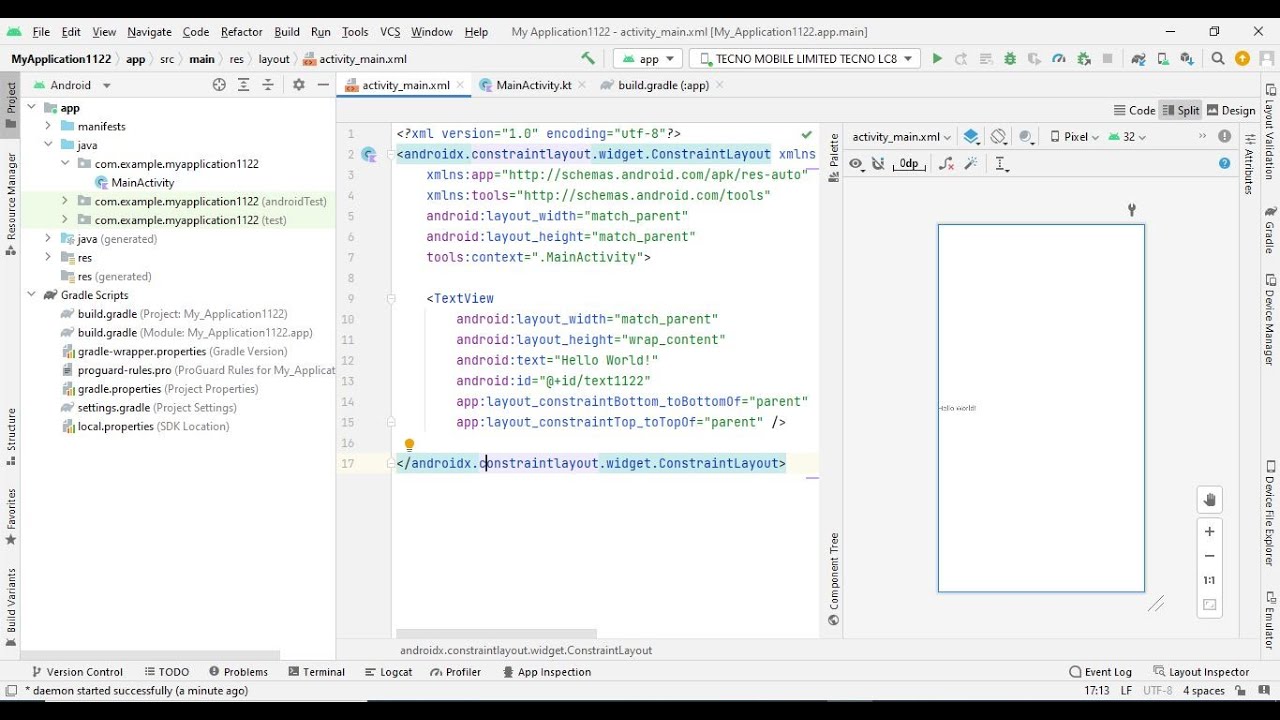
Task: Open the Terminal tool window
Action: pyautogui.click(x=316, y=672)
